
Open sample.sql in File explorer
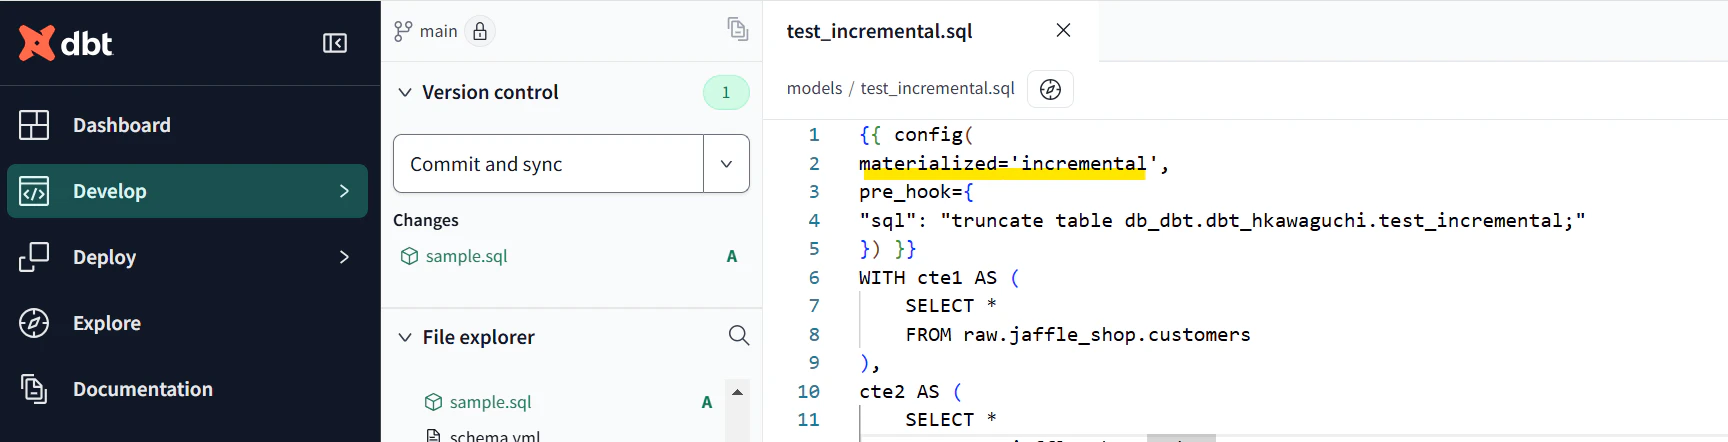[490, 402]
